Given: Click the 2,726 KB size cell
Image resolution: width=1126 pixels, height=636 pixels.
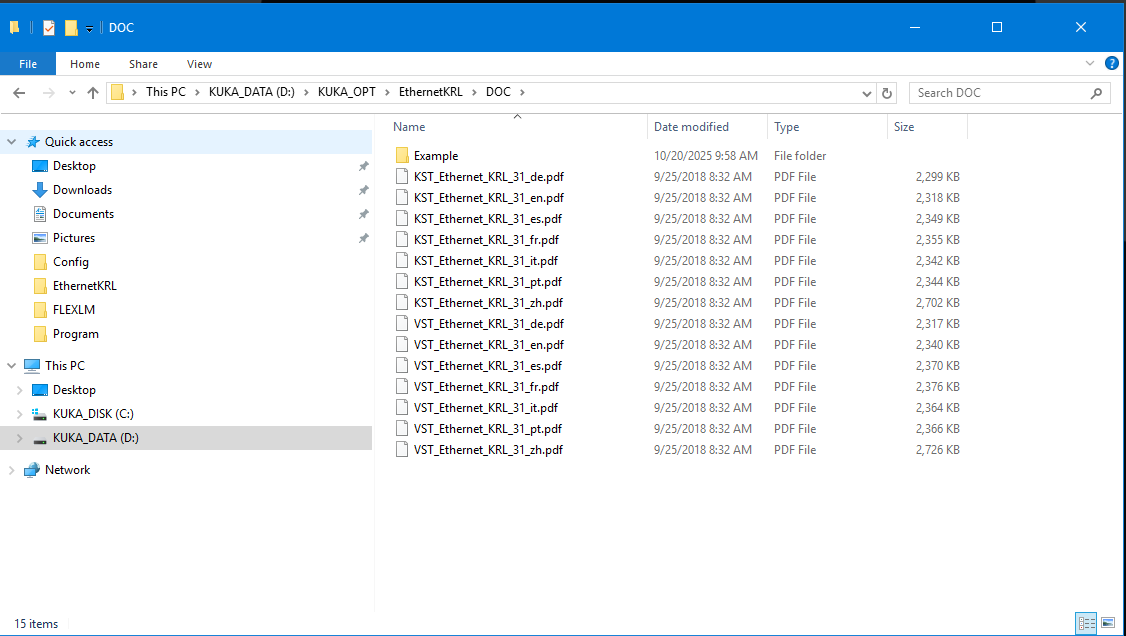Looking at the screenshot, I should click(x=937, y=450).
